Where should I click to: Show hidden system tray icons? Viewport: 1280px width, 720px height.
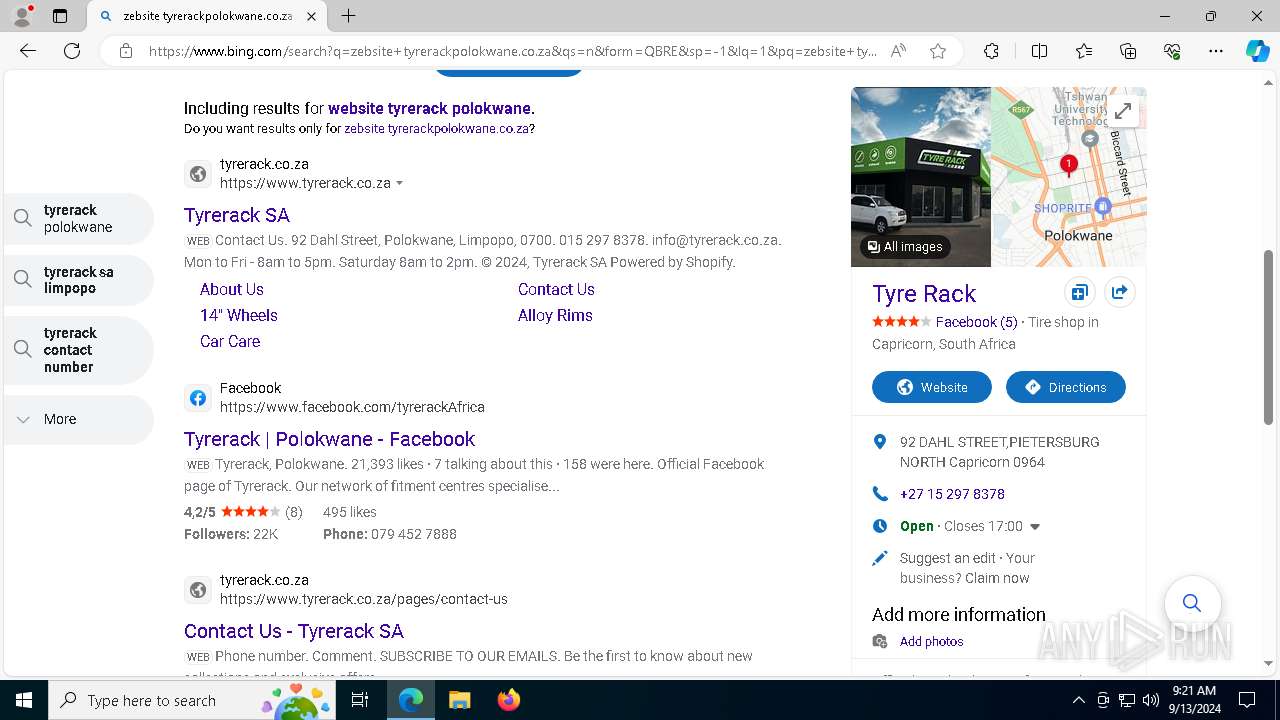[x=1079, y=700]
